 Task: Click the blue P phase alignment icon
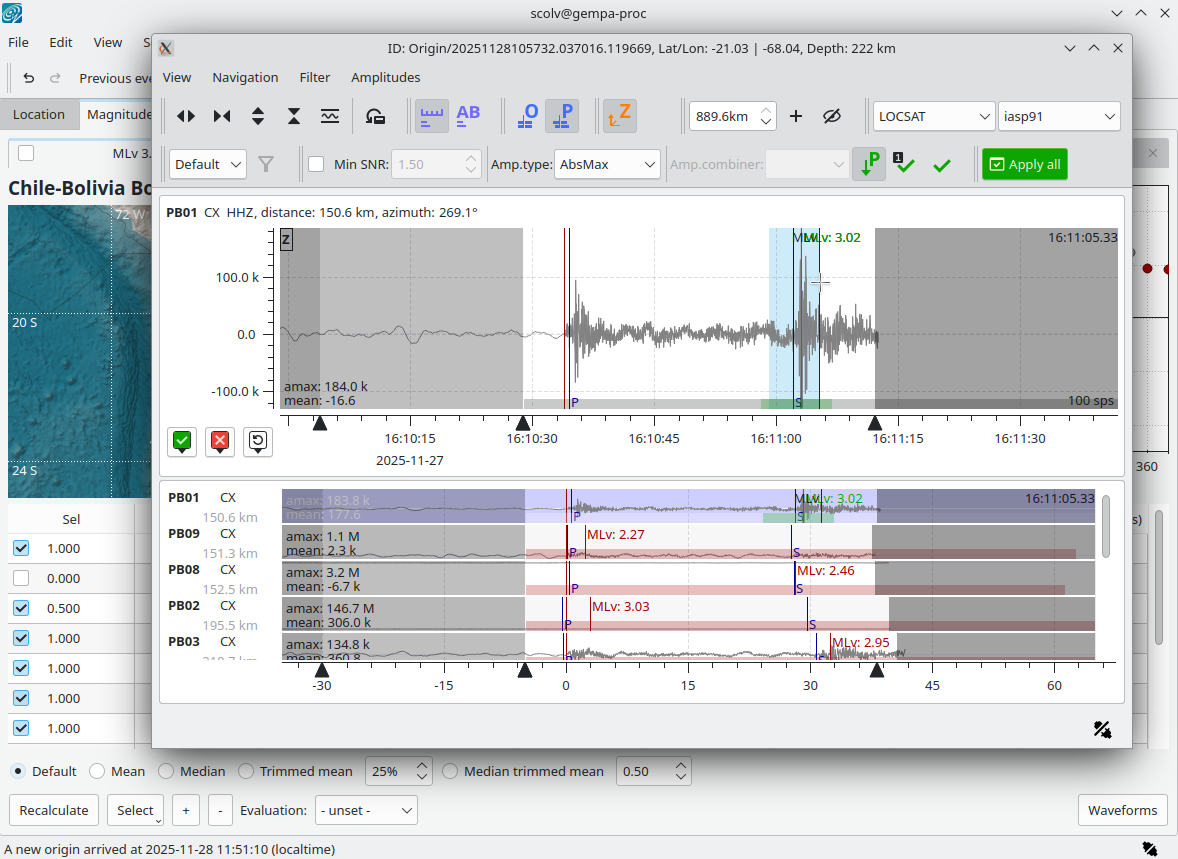(562, 116)
